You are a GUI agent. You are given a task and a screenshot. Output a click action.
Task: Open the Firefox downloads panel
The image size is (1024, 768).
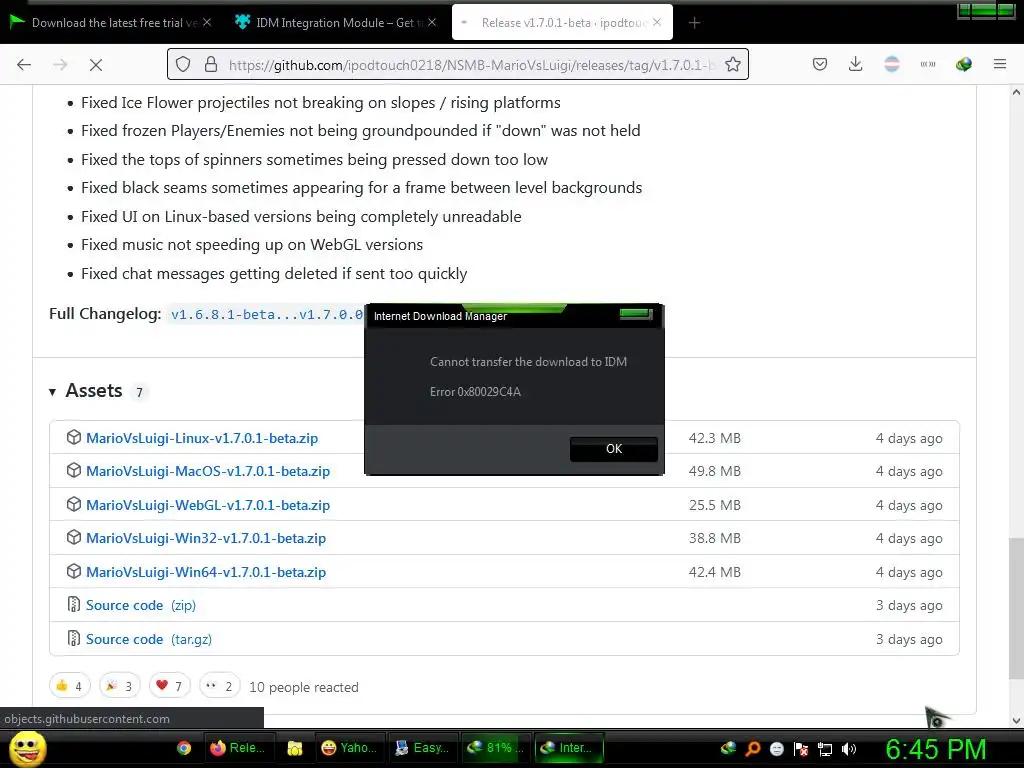[x=856, y=64]
